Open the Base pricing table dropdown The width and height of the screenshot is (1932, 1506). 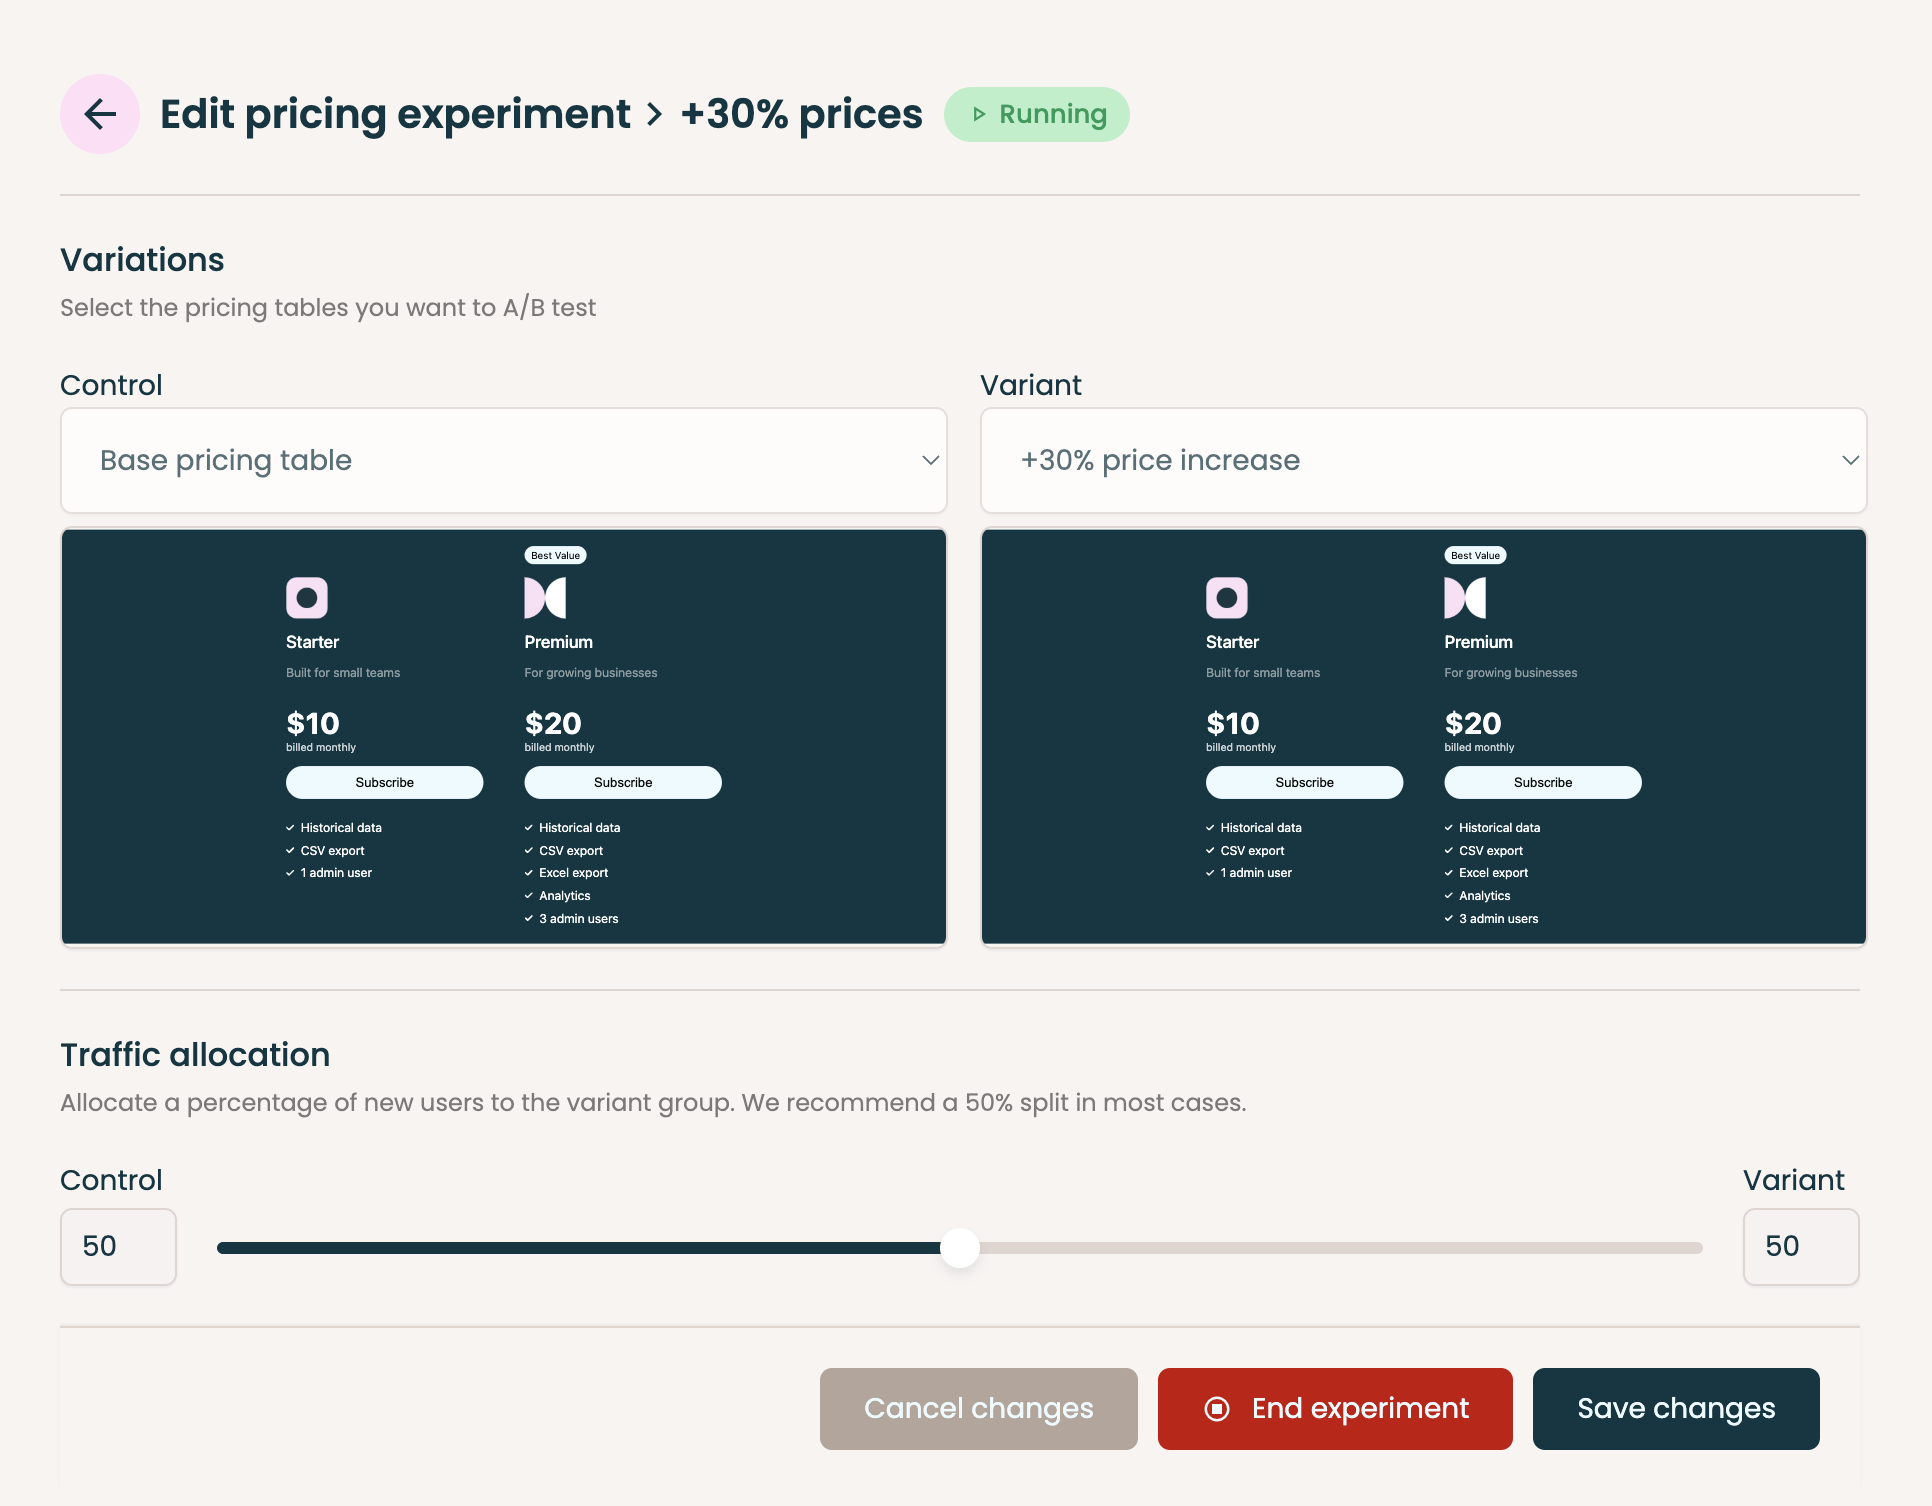[x=503, y=461]
